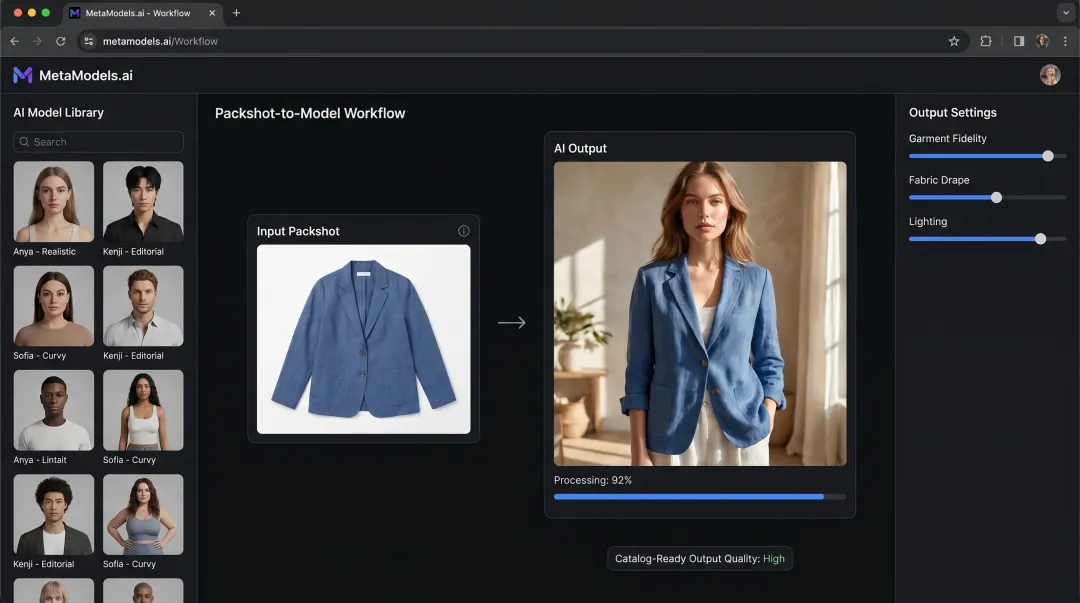Click the Anya - Realistic label
This screenshot has height=603, width=1080.
click(x=45, y=252)
